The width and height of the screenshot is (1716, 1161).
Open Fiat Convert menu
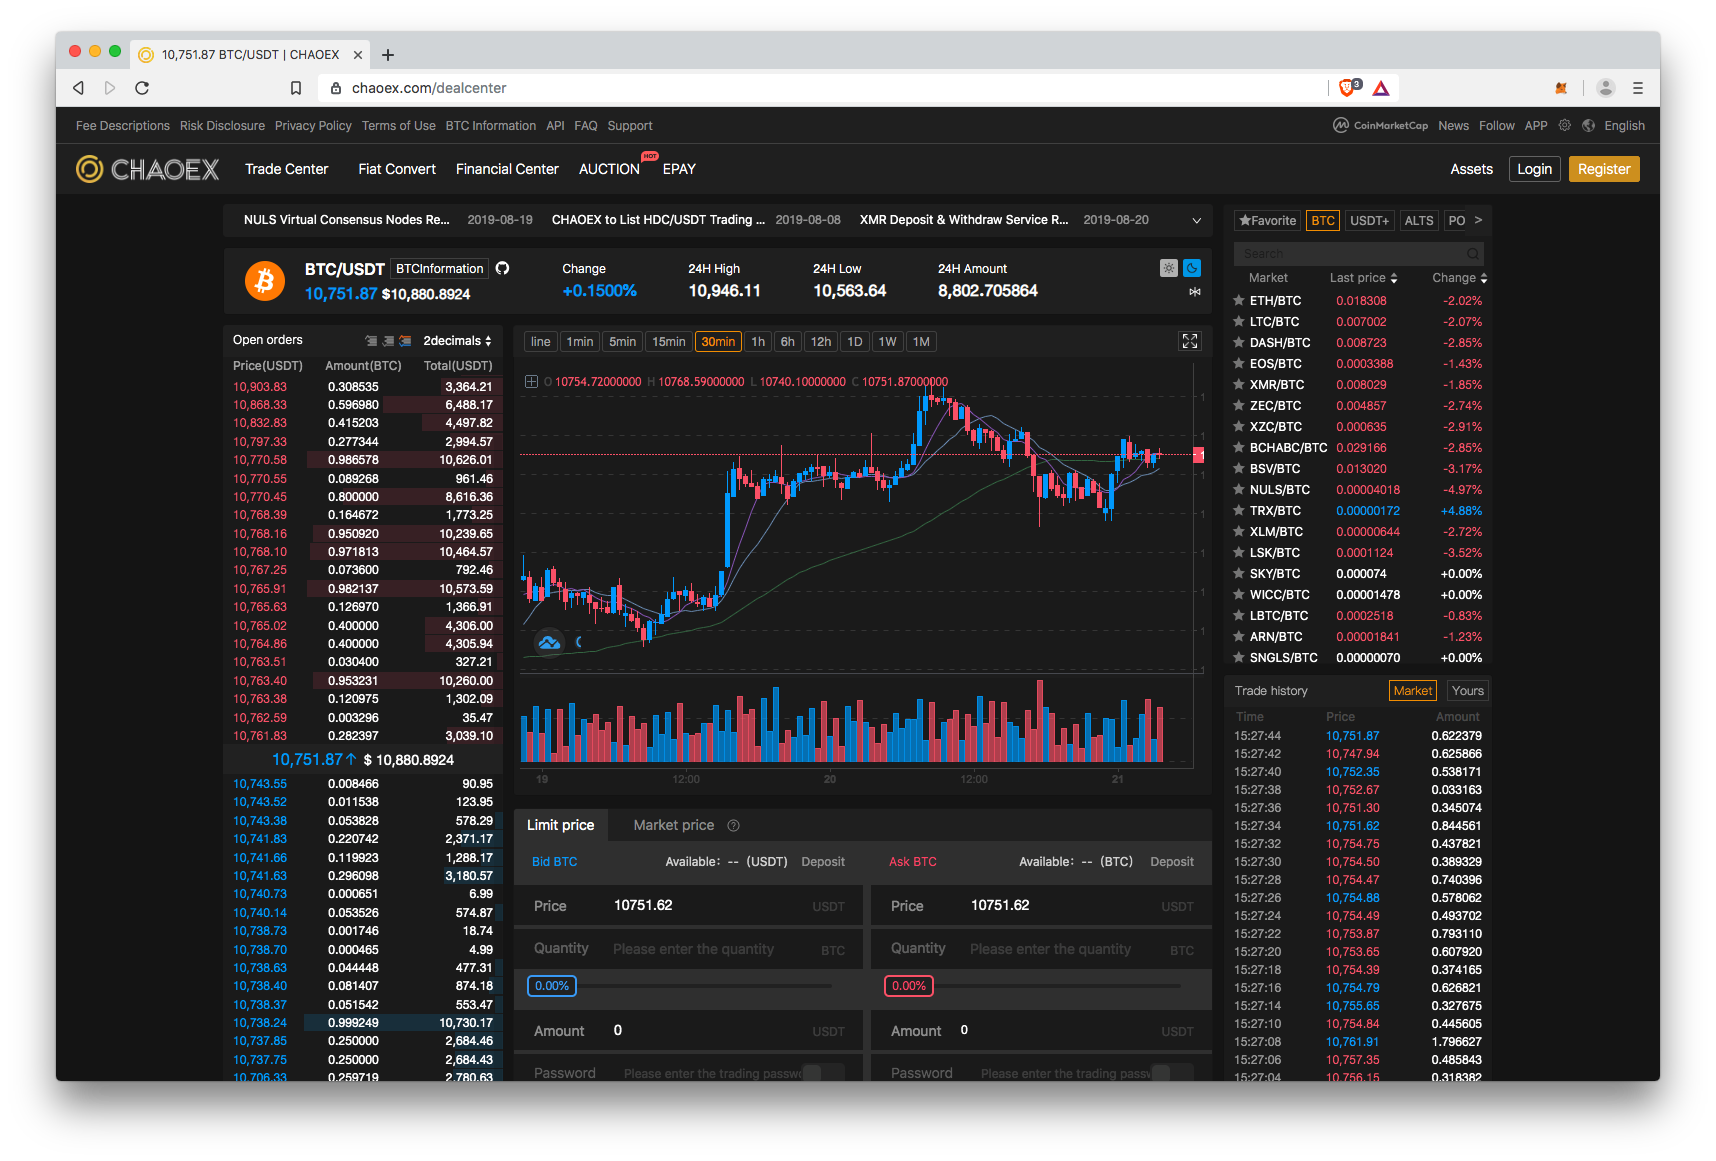tap(397, 169)
